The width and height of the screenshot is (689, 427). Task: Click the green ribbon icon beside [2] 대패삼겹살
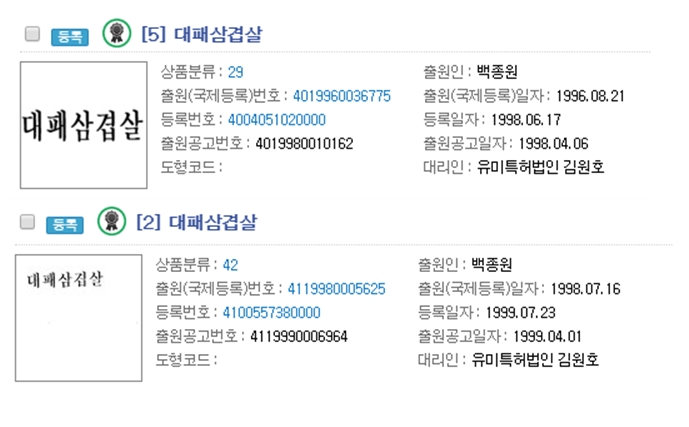[112, 221]
